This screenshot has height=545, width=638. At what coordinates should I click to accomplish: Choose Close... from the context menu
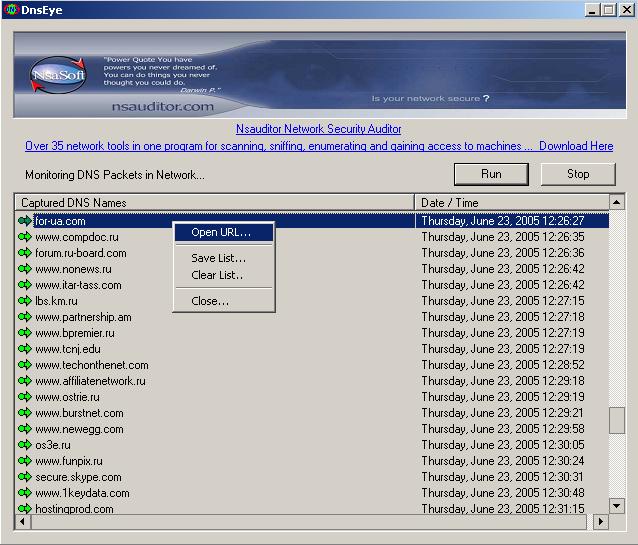point(224,301)
